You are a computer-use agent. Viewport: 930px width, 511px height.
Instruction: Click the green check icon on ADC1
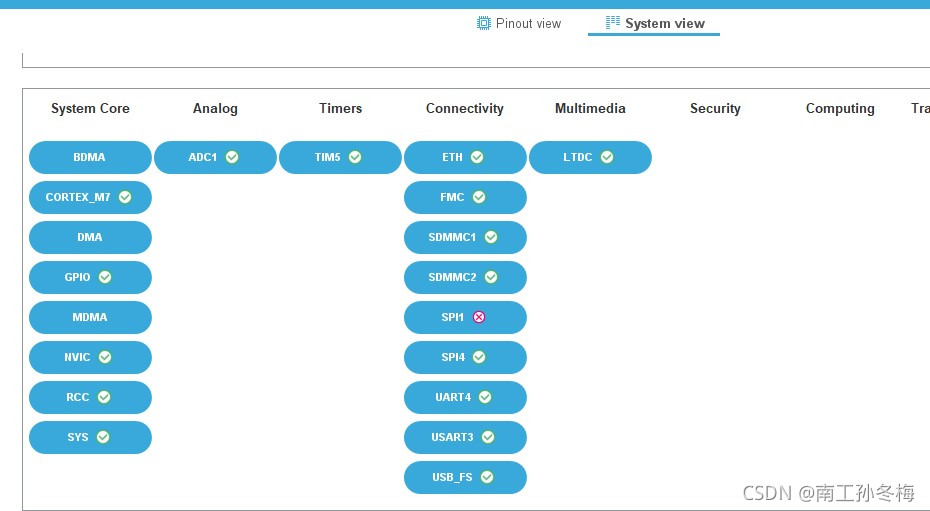[x=232, y=157]
